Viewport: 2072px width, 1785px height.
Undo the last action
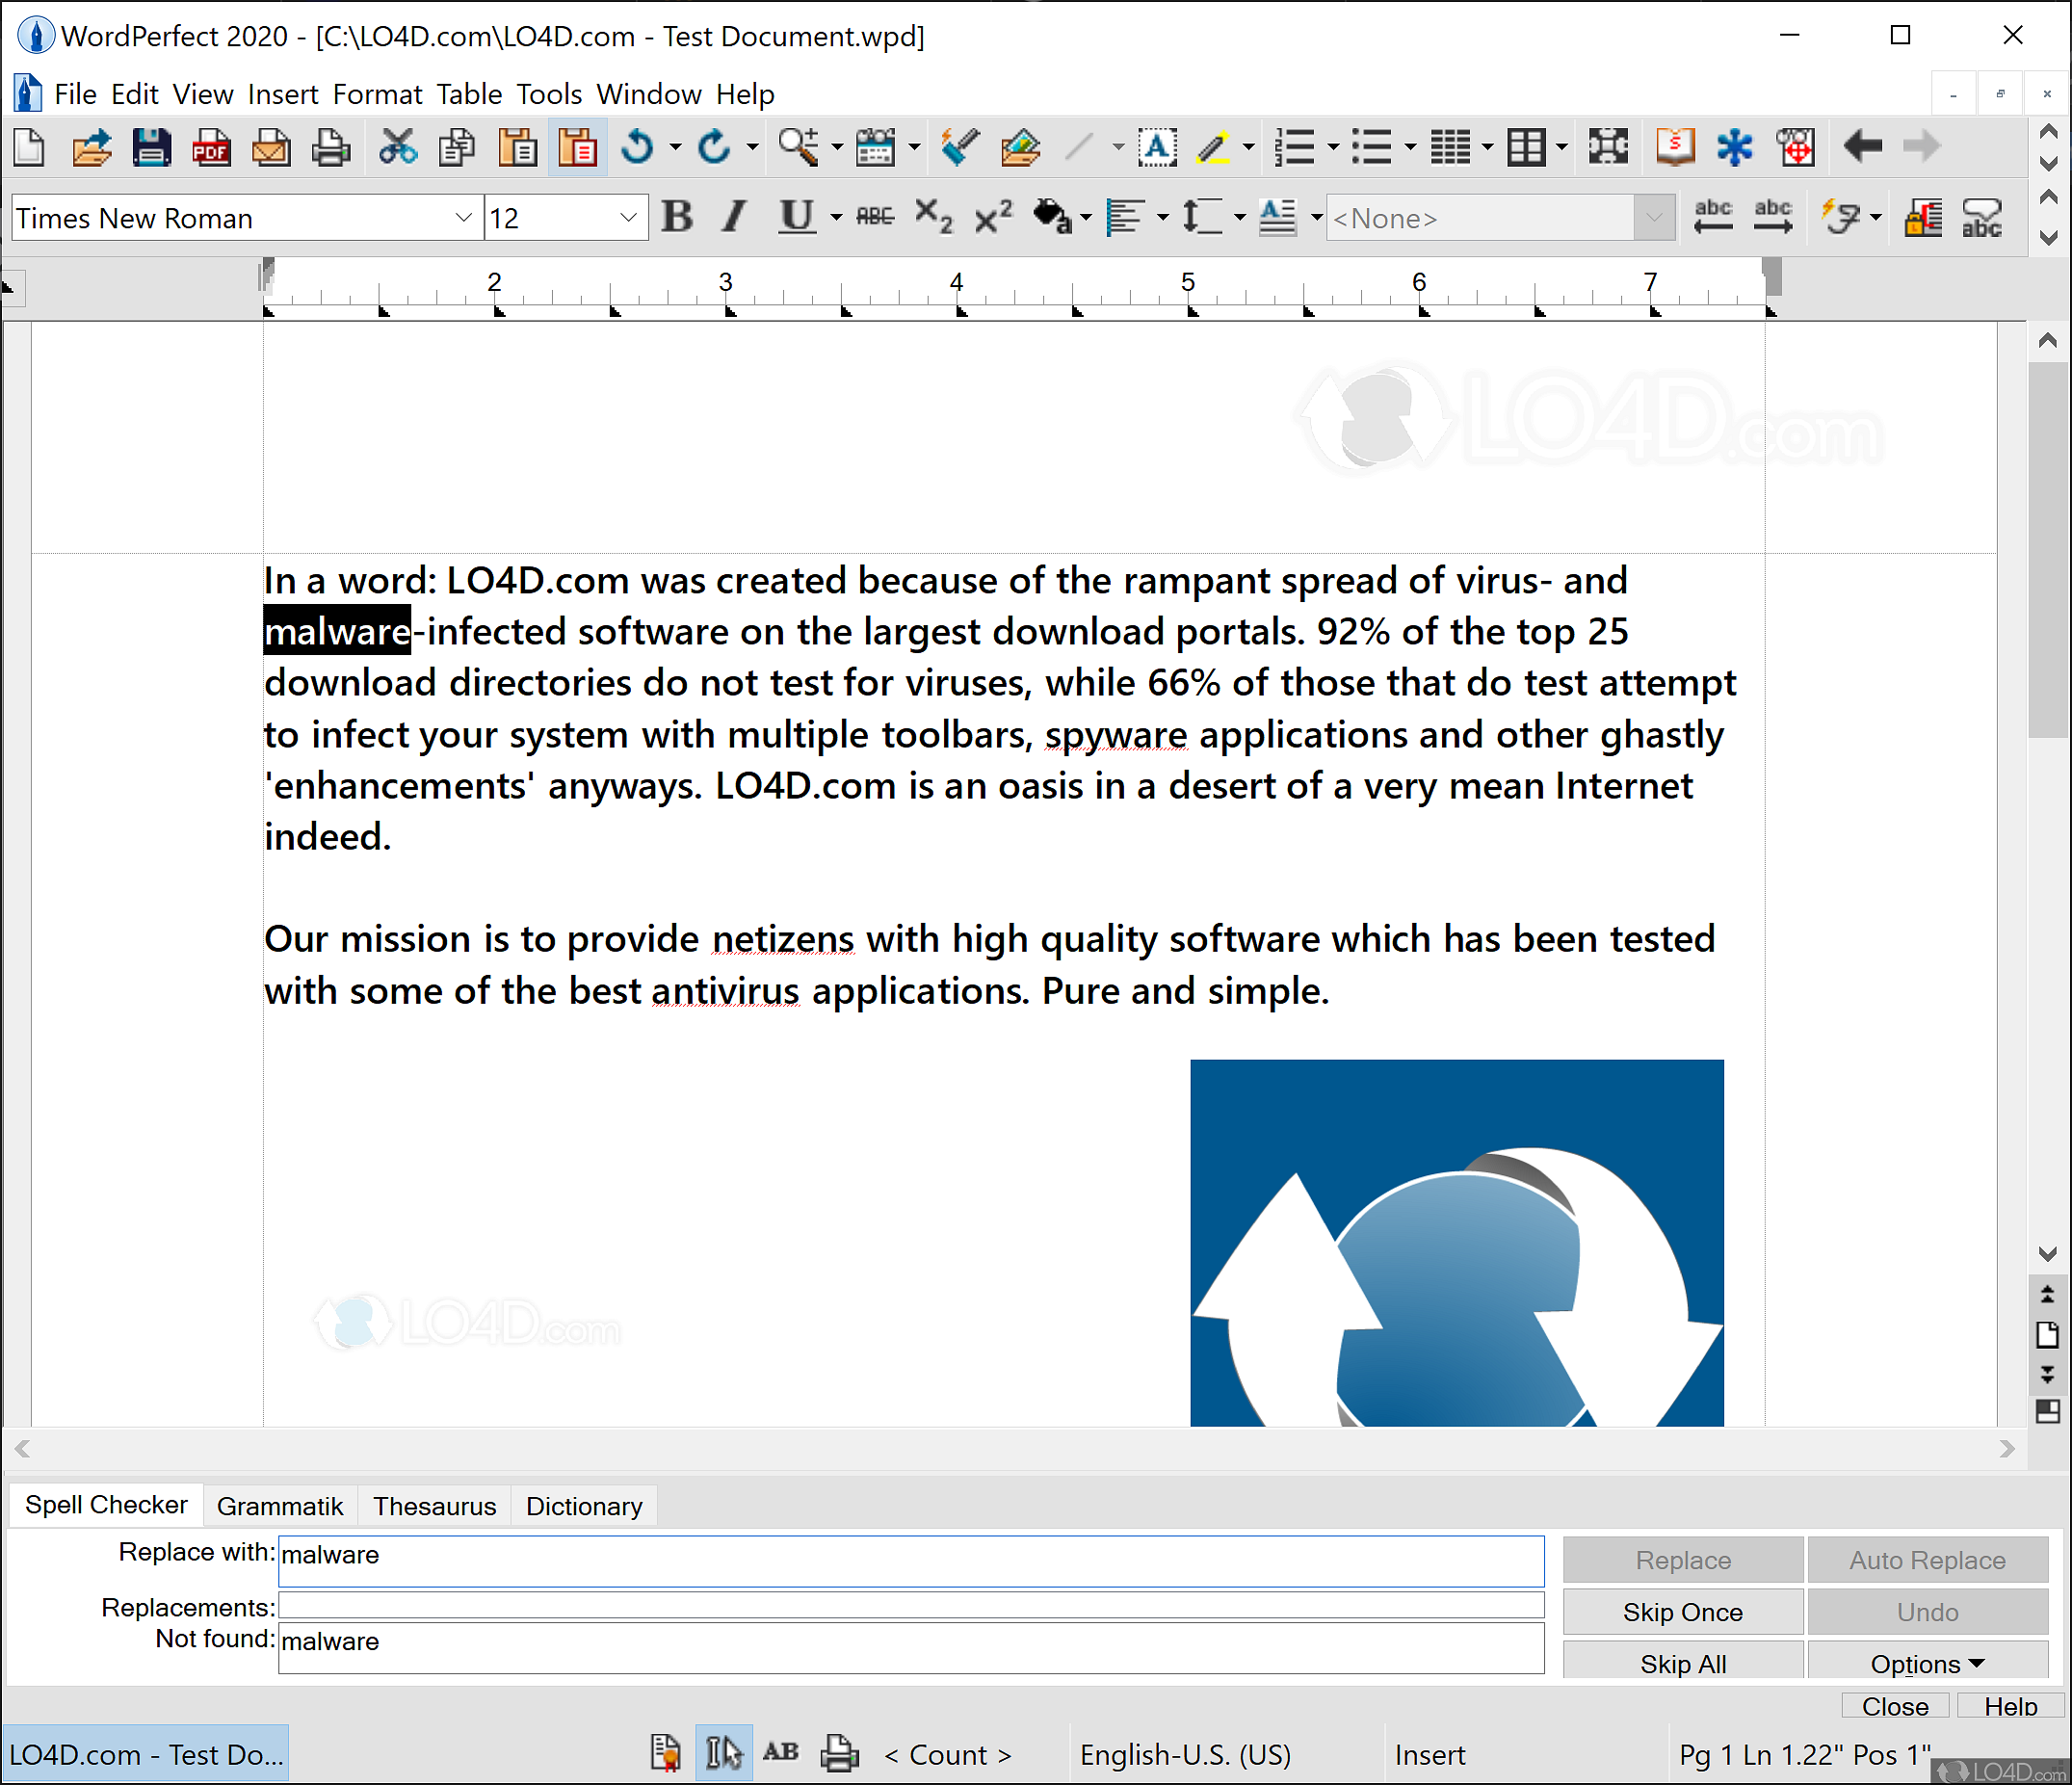(x=638, y=147)
